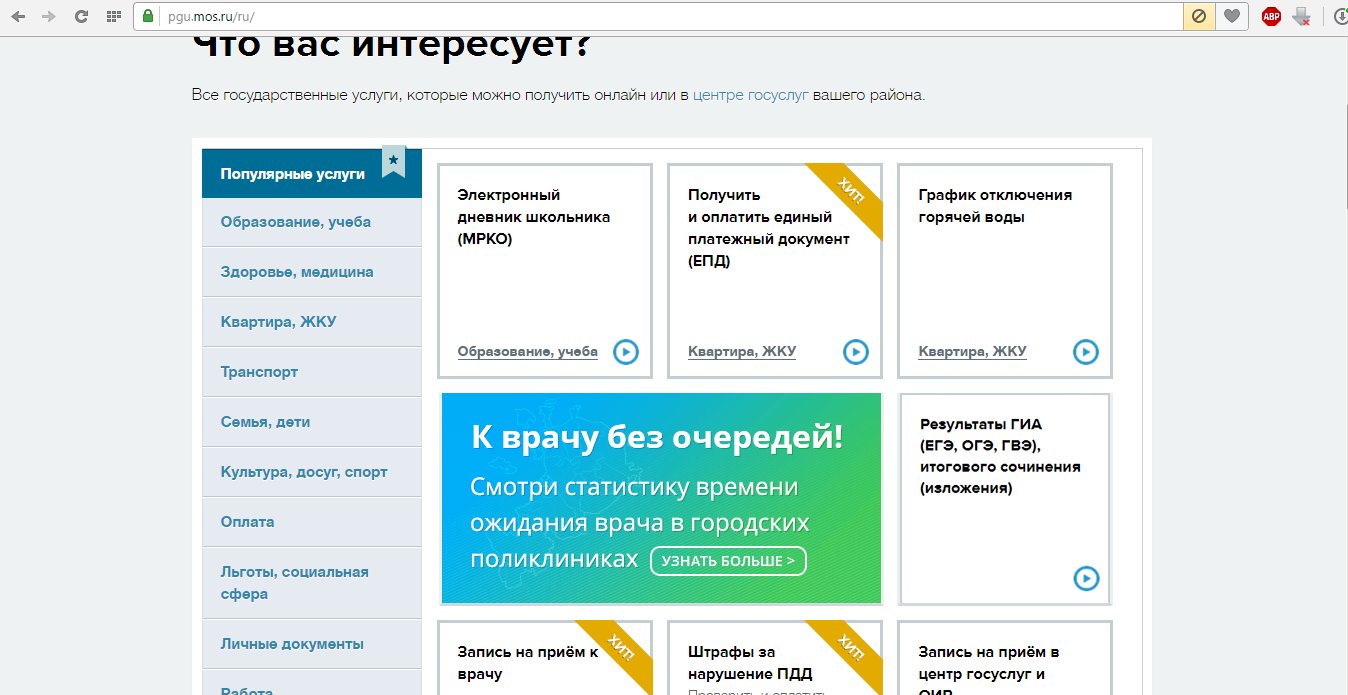Select Льготы, социальная сфера category
Image resolution: width=1348 pixels, height=695 pixels.
click(312, 583)
